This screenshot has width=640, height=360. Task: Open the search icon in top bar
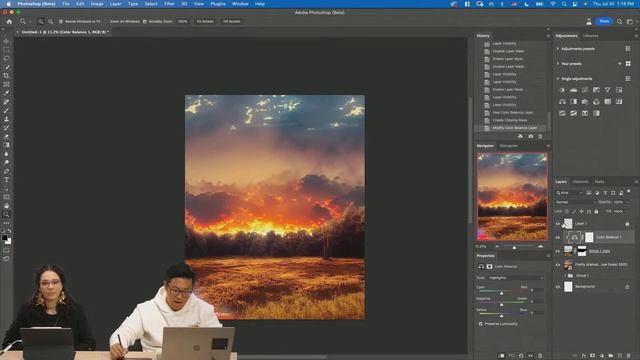click(x=619, y=21)
